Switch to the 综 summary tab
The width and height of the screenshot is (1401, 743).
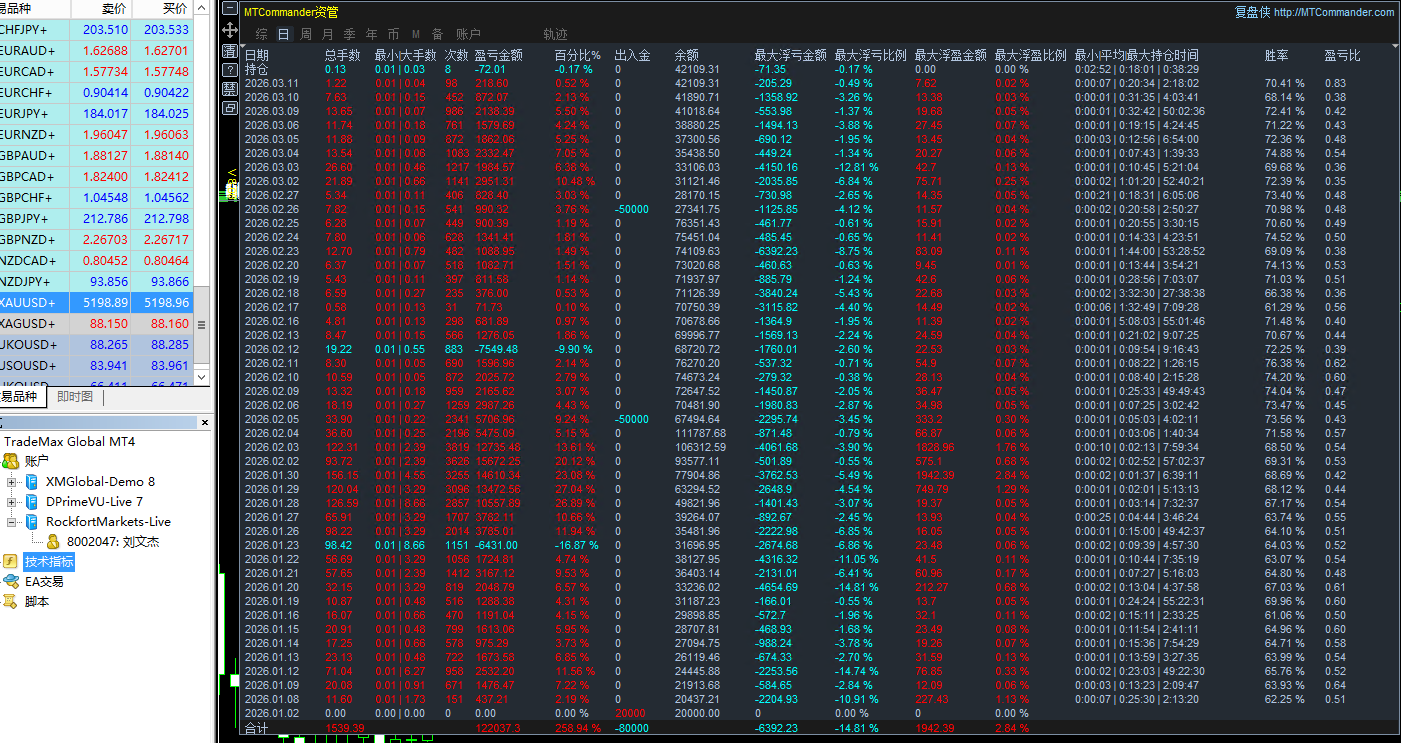click(x=261, y=34)
